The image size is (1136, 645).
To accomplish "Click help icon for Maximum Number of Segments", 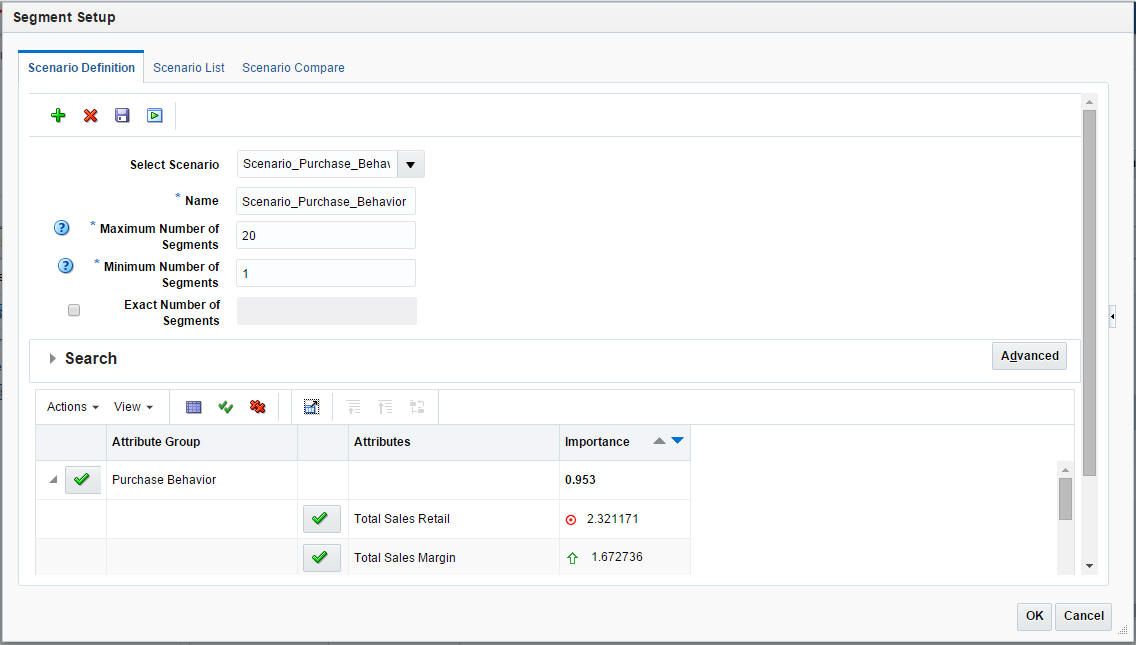I will click(62, 228).
